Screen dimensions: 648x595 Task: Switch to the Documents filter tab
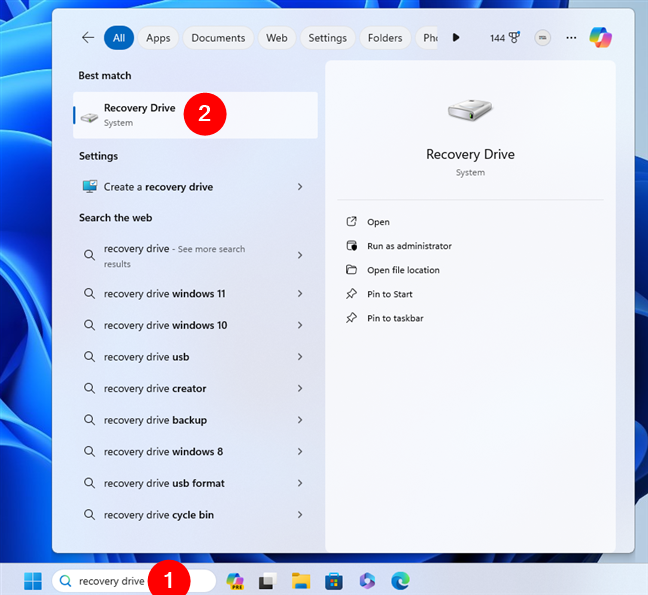[218, 38]
